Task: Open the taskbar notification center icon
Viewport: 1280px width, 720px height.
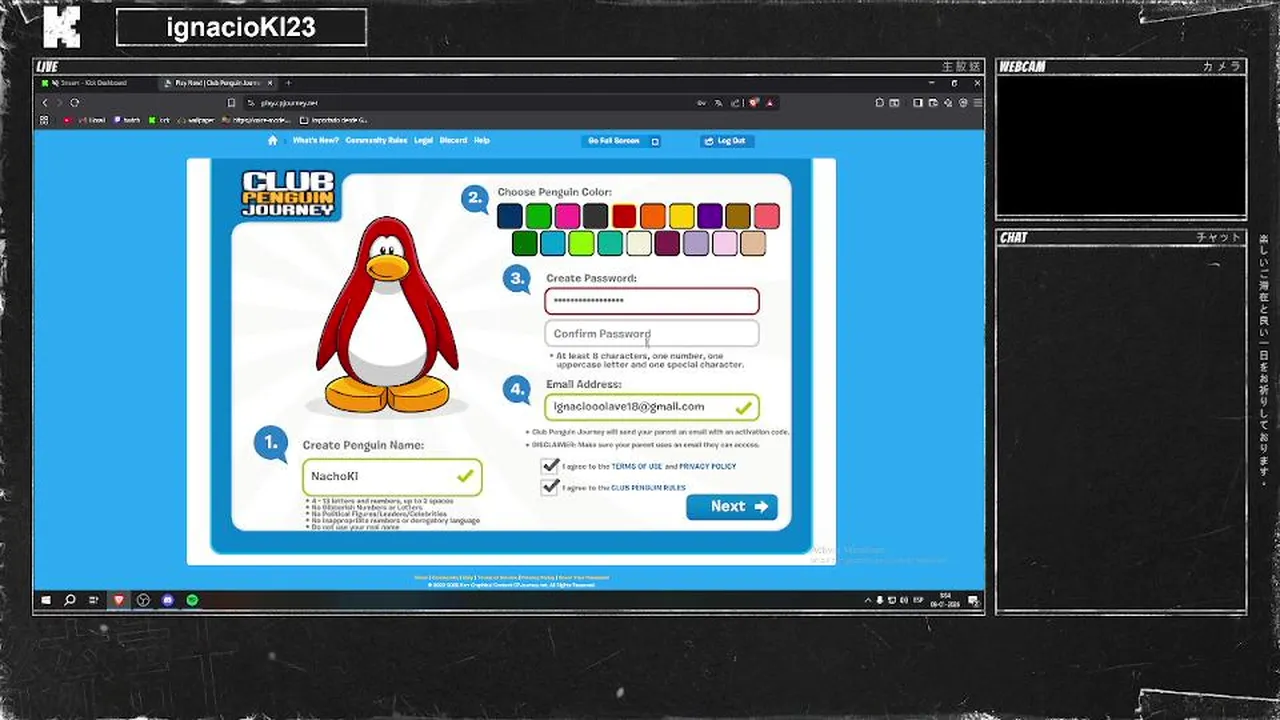Action: [972, 600]
